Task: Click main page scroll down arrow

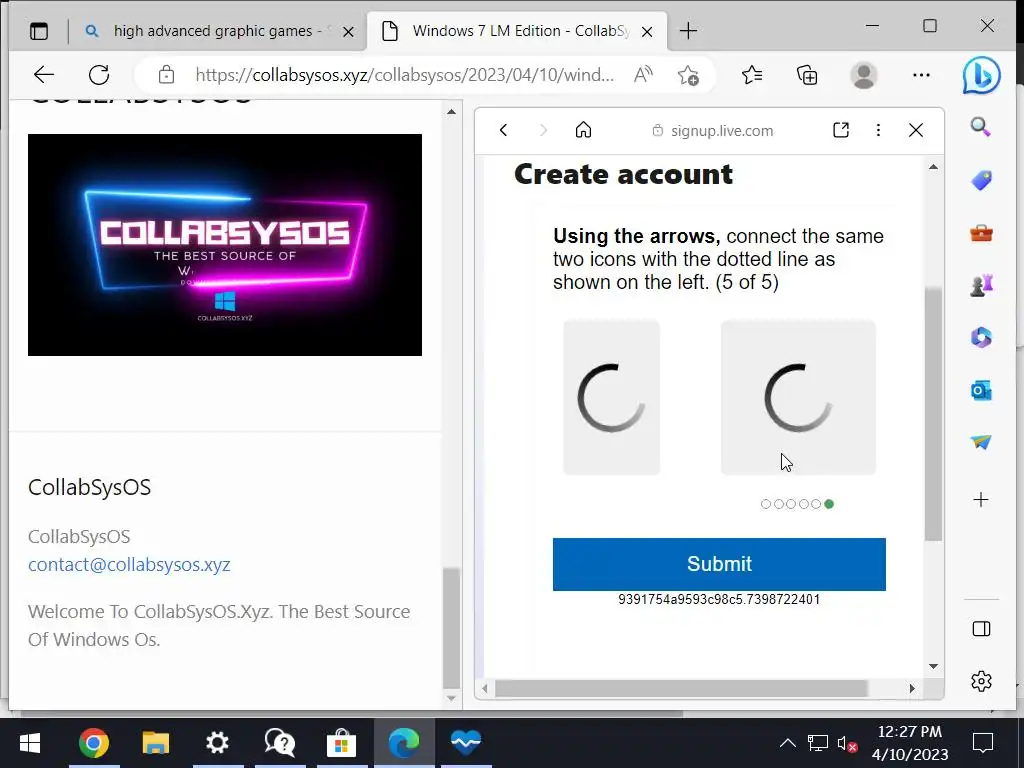Action: coord(451,699)
